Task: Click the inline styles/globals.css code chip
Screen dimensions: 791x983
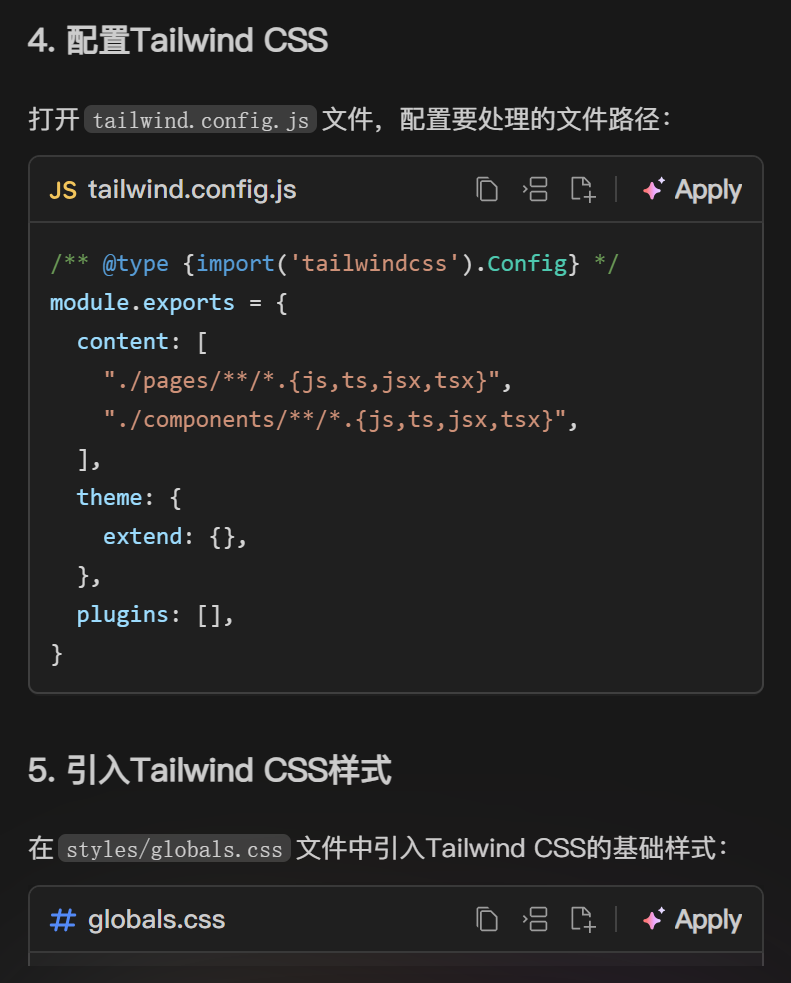Action: 174,850
